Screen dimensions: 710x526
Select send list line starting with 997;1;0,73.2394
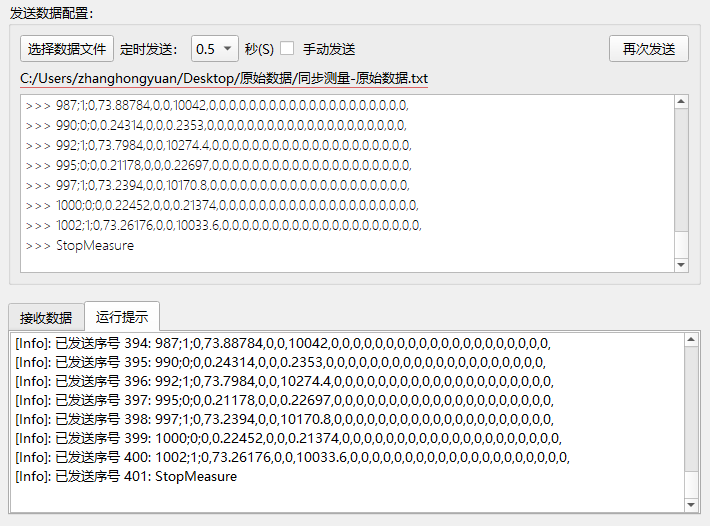click(218, 185)
